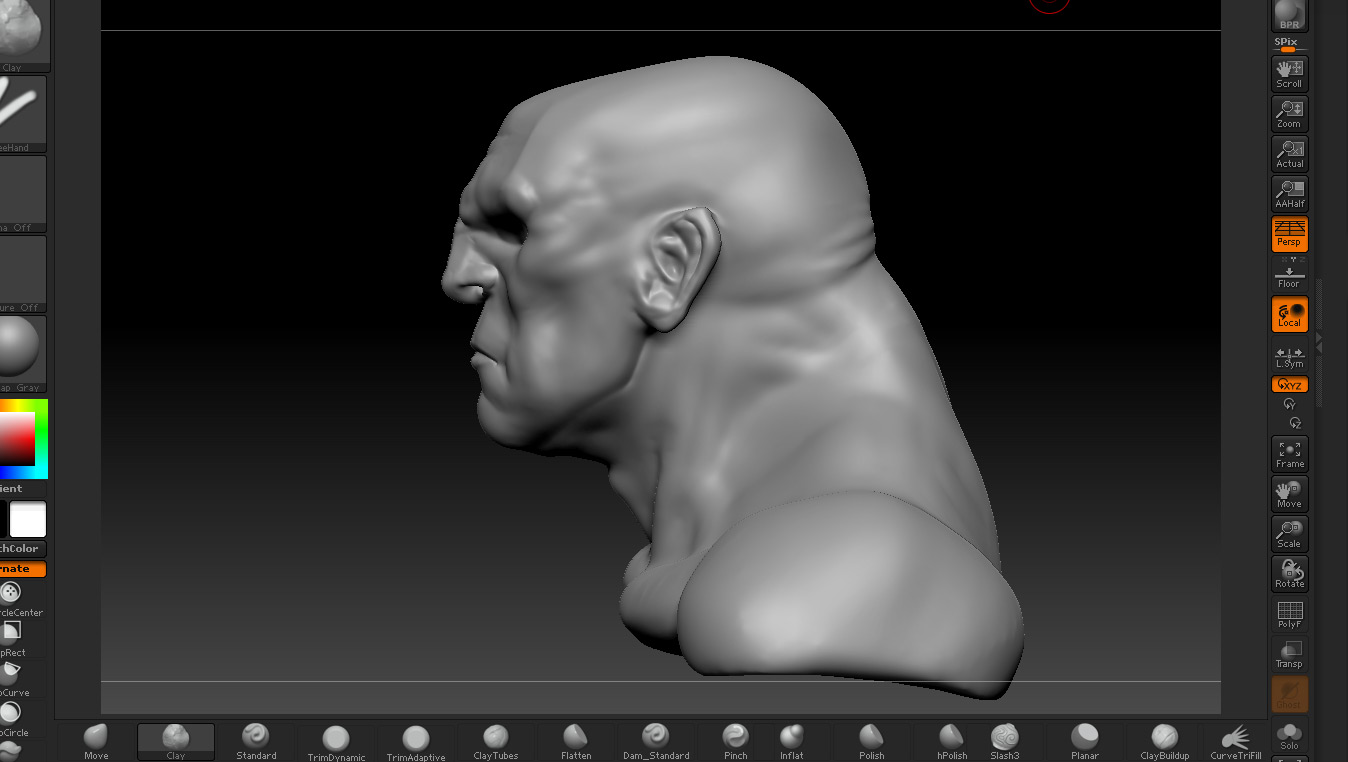1348x762 pixels.
Task: Select the ClayTubes brush
Action: (496, 742)
